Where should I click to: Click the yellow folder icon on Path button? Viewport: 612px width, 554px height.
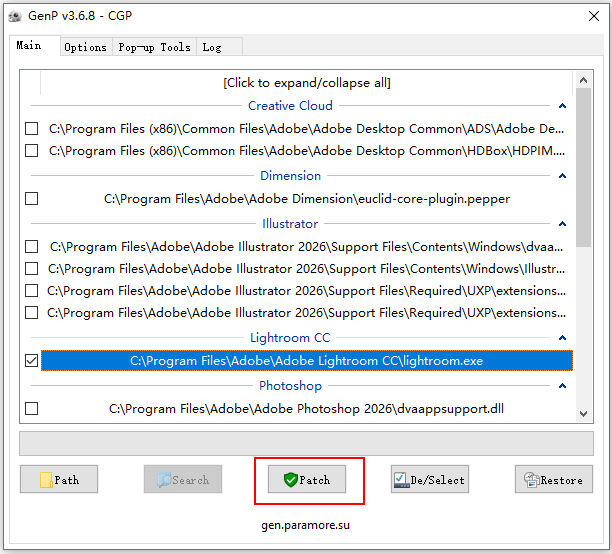click(46, 480)
